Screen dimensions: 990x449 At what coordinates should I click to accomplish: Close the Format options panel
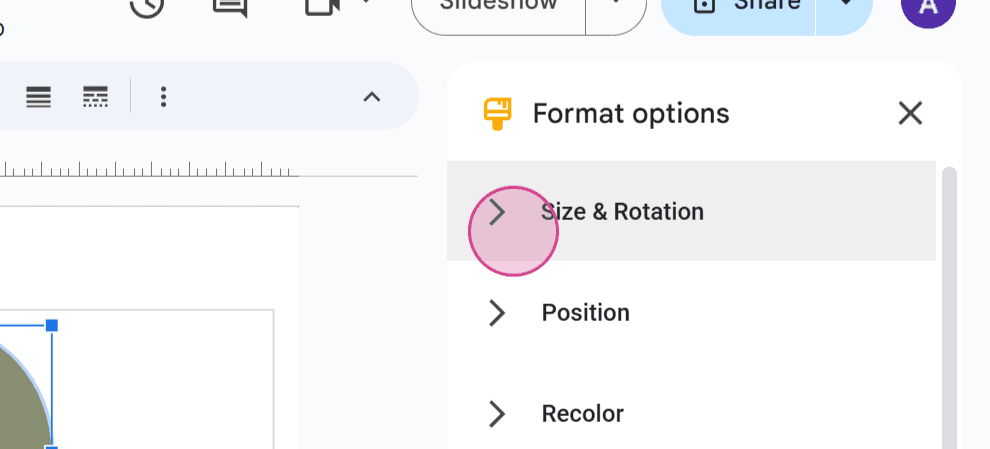[910, 114]
